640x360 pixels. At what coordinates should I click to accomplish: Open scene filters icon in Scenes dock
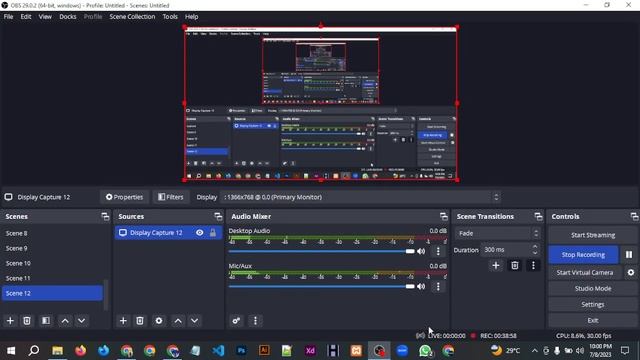[x=46, y=321]
